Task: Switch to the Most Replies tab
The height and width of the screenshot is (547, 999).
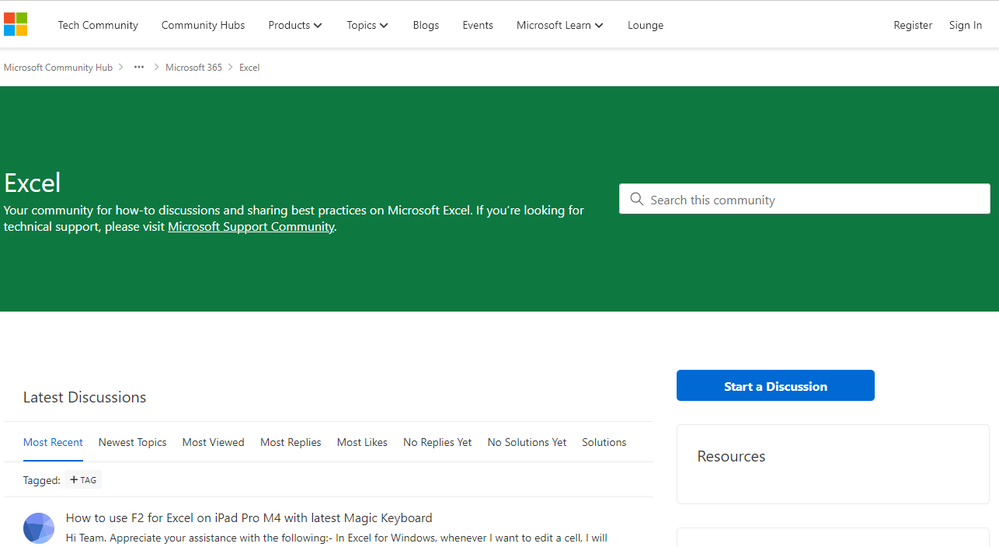Action: [291, 442]
